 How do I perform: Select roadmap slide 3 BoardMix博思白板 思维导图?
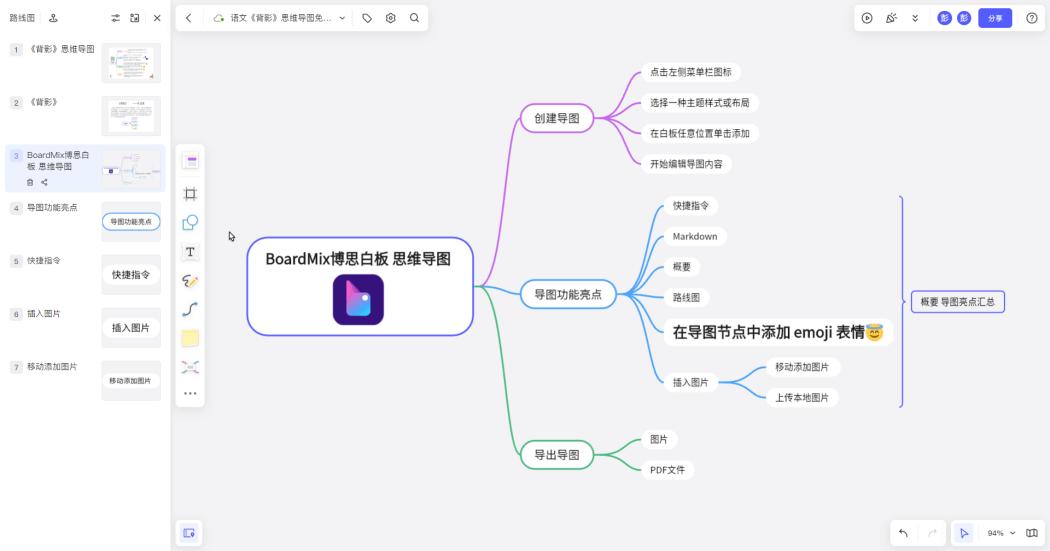(x=85, y=169)
